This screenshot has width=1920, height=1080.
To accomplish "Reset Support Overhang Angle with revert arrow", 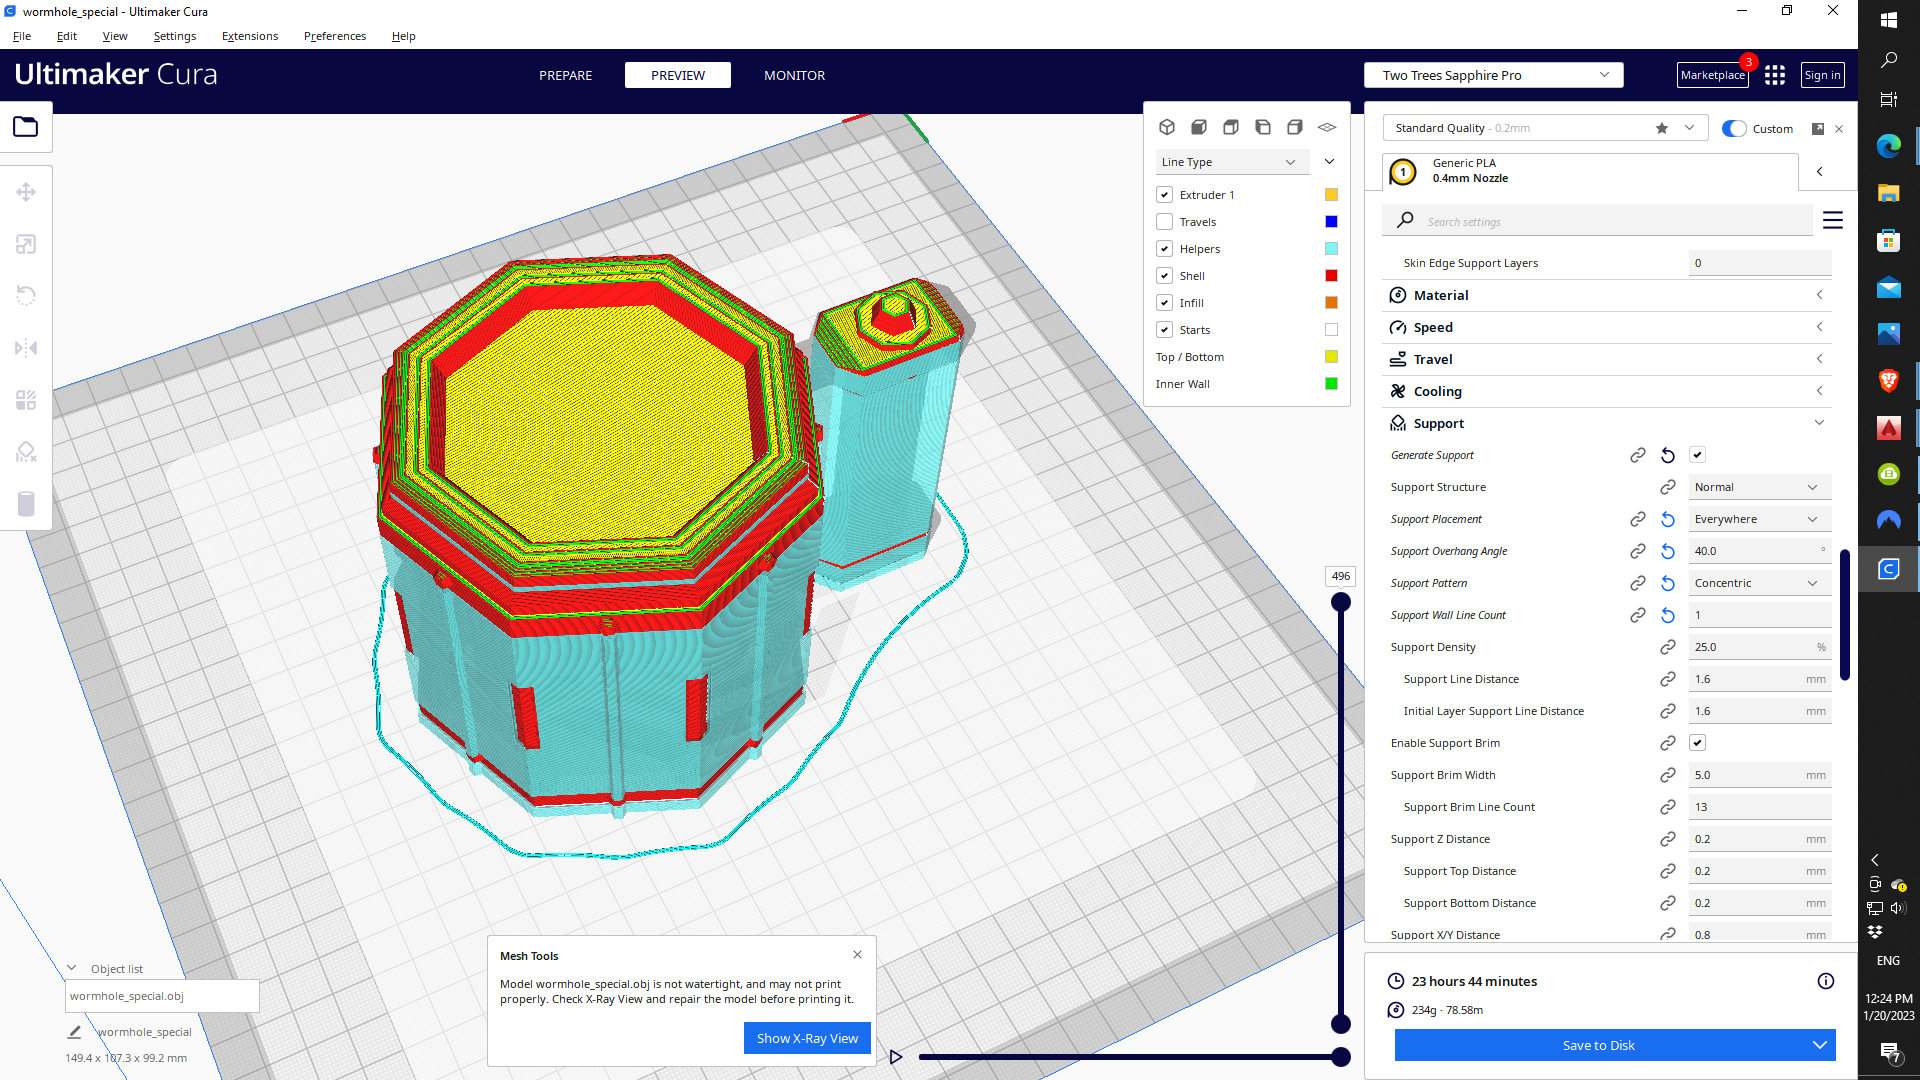I will pos(1668,551).
